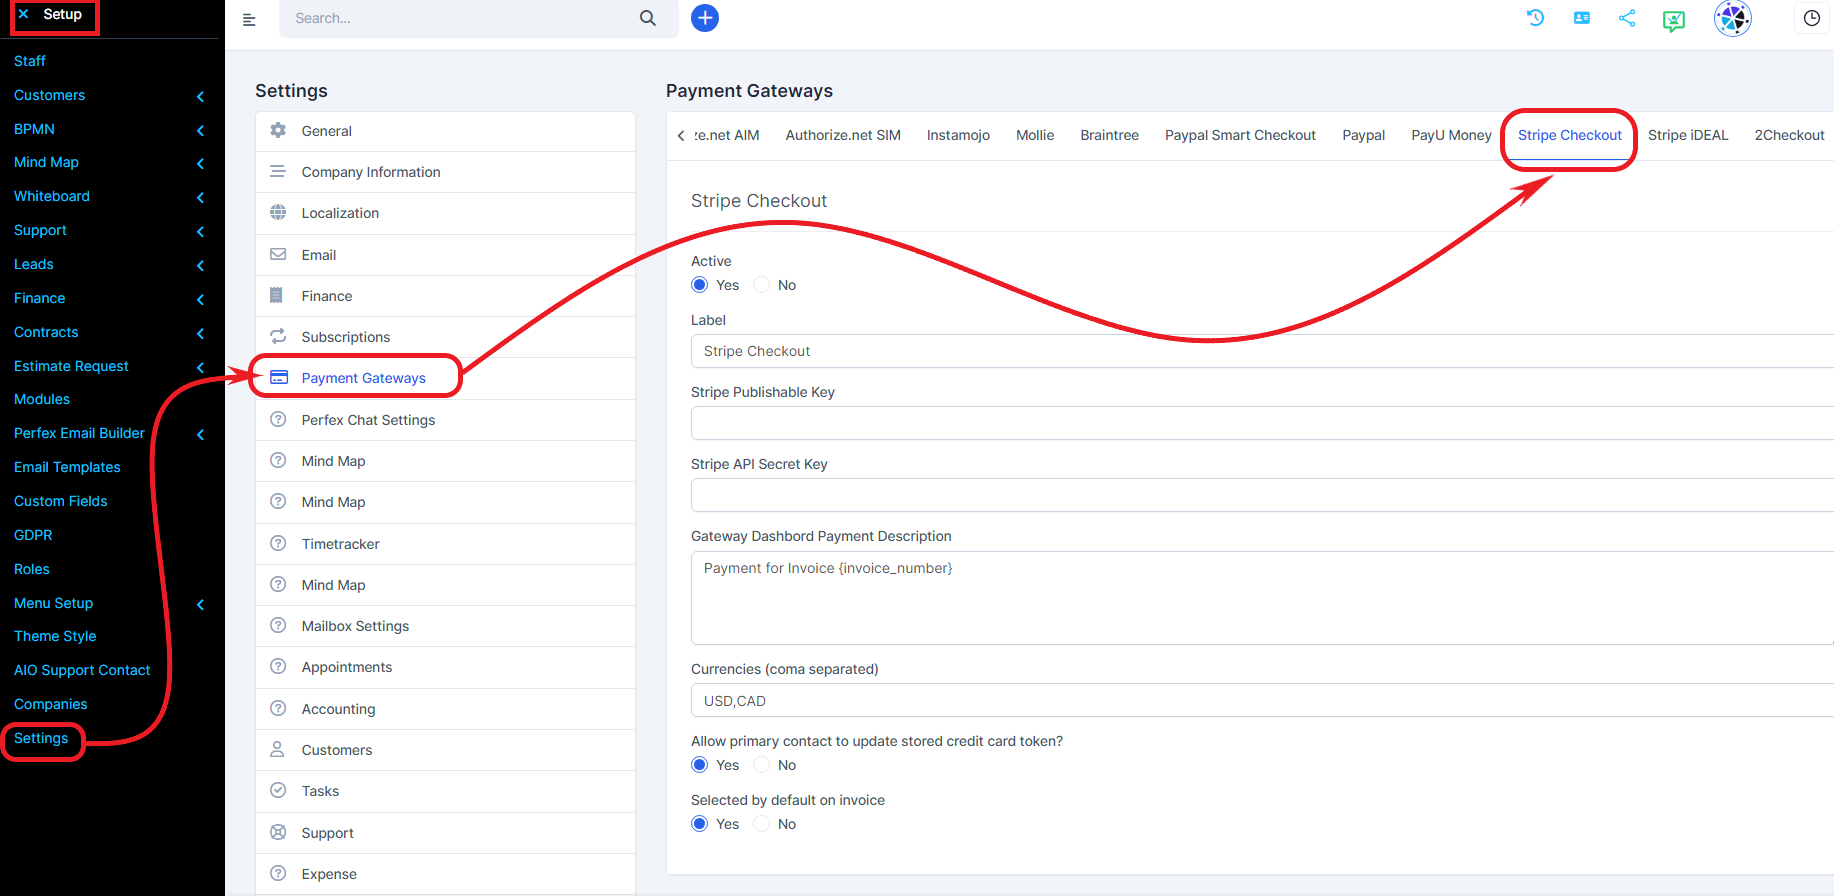Click the search magnifier icon
The width and height of the screenshot is (1834, 896).
pos(648,18)
